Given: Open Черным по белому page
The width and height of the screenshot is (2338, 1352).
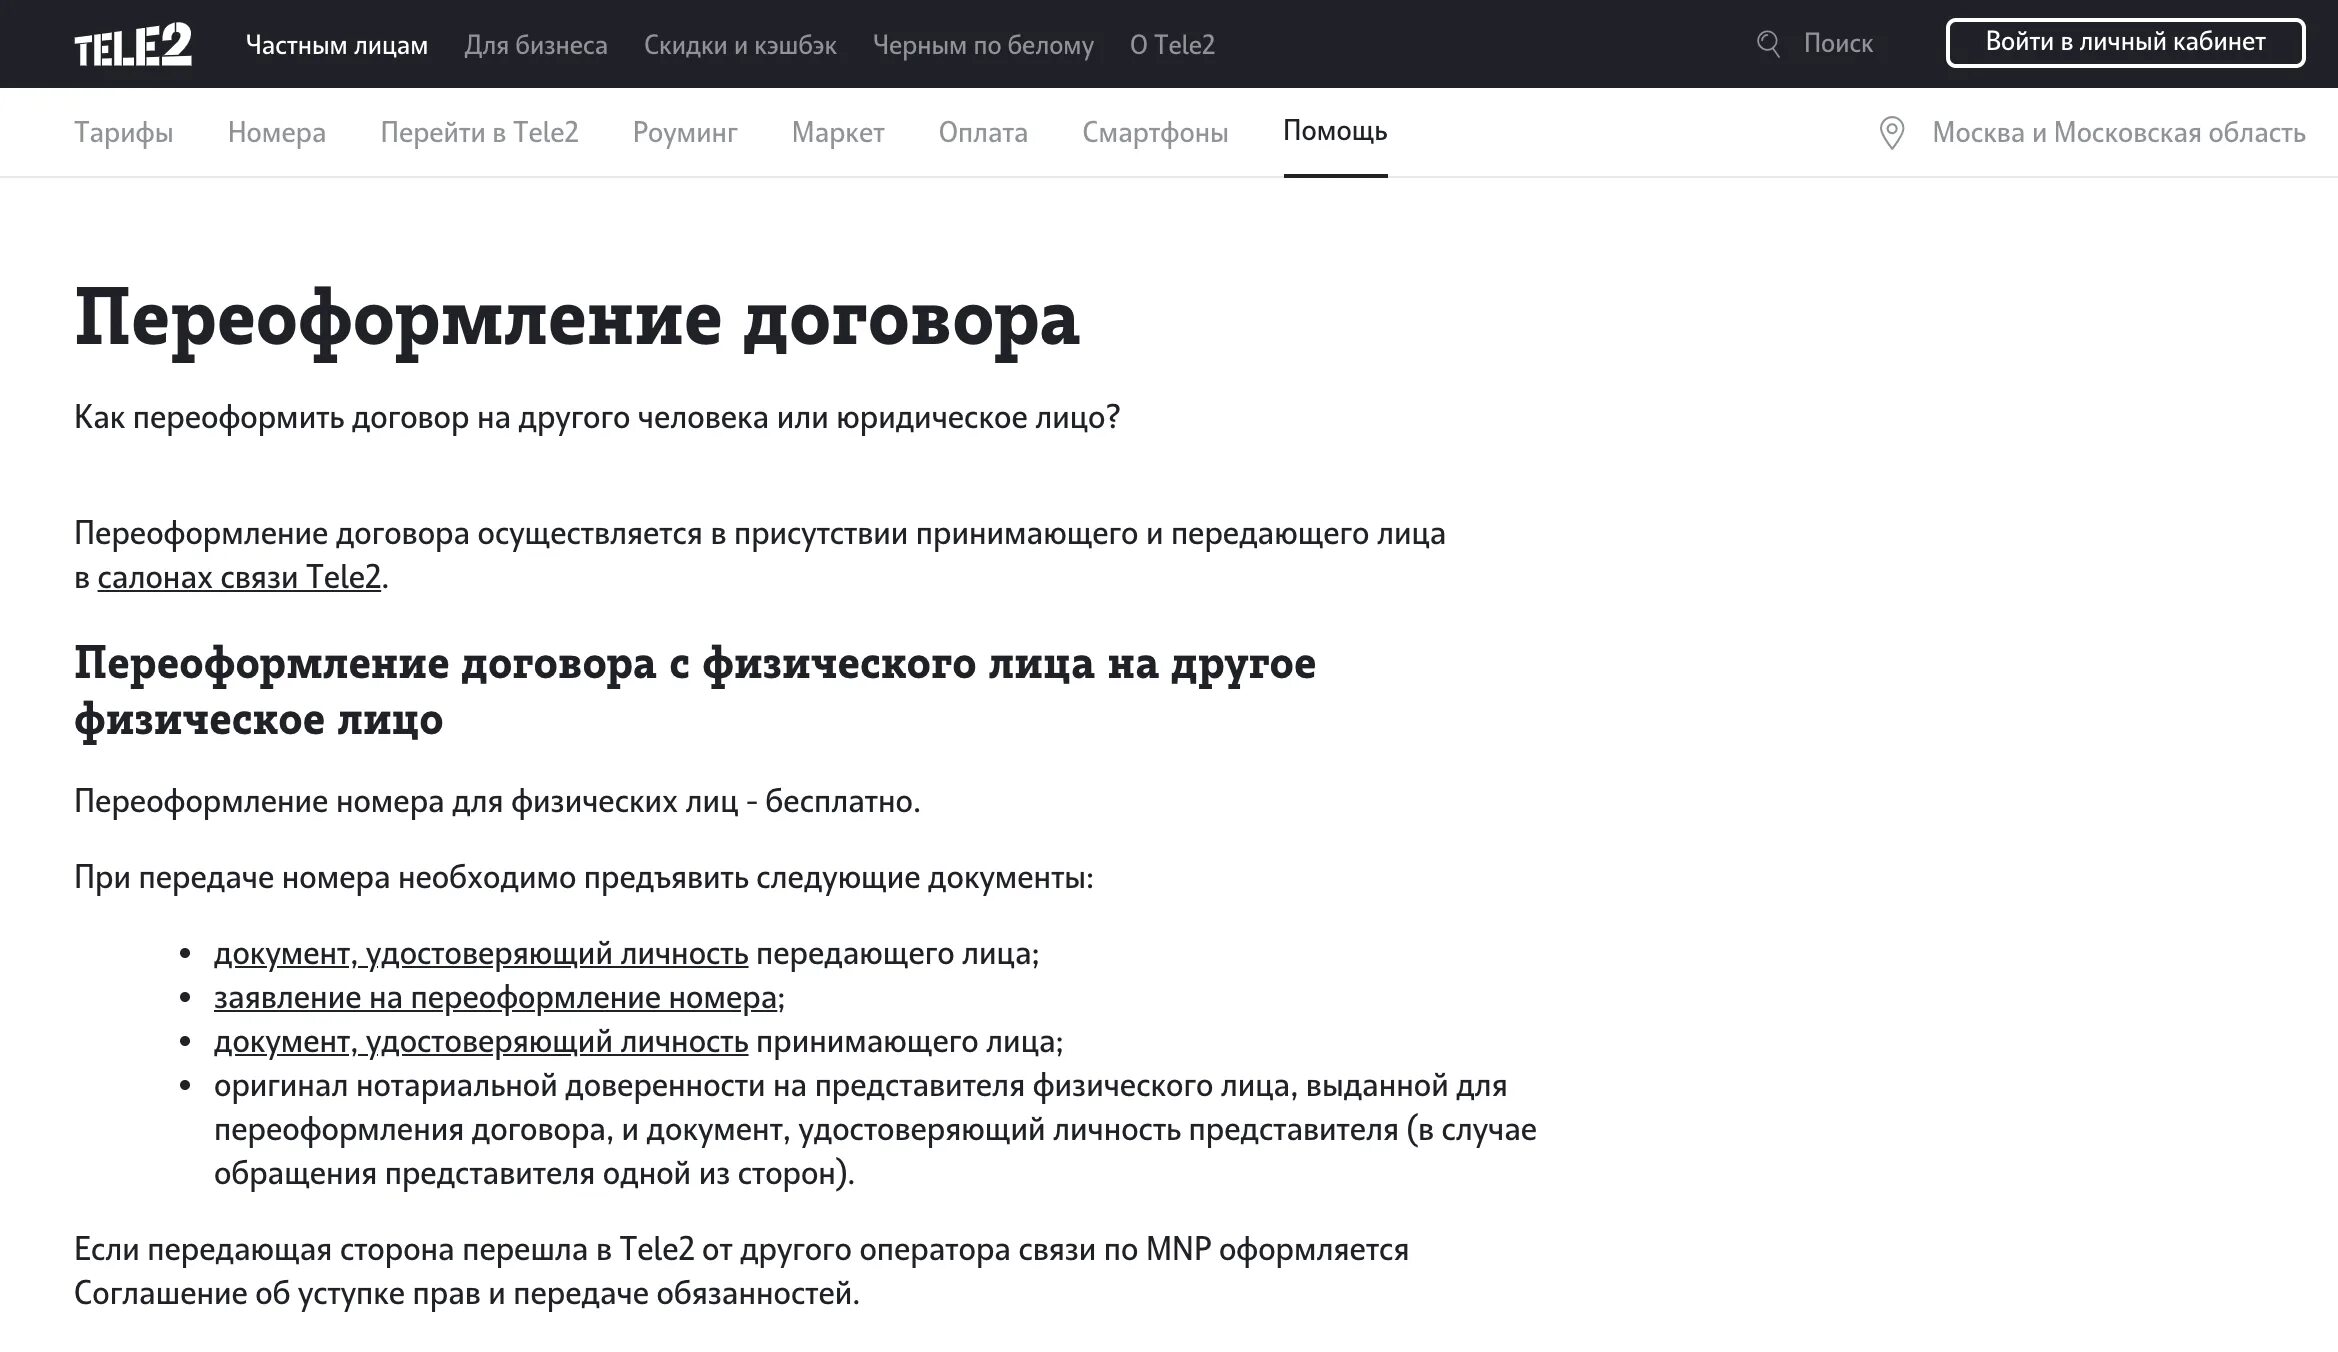Looking at the screenshot, I should click(982, 45).
